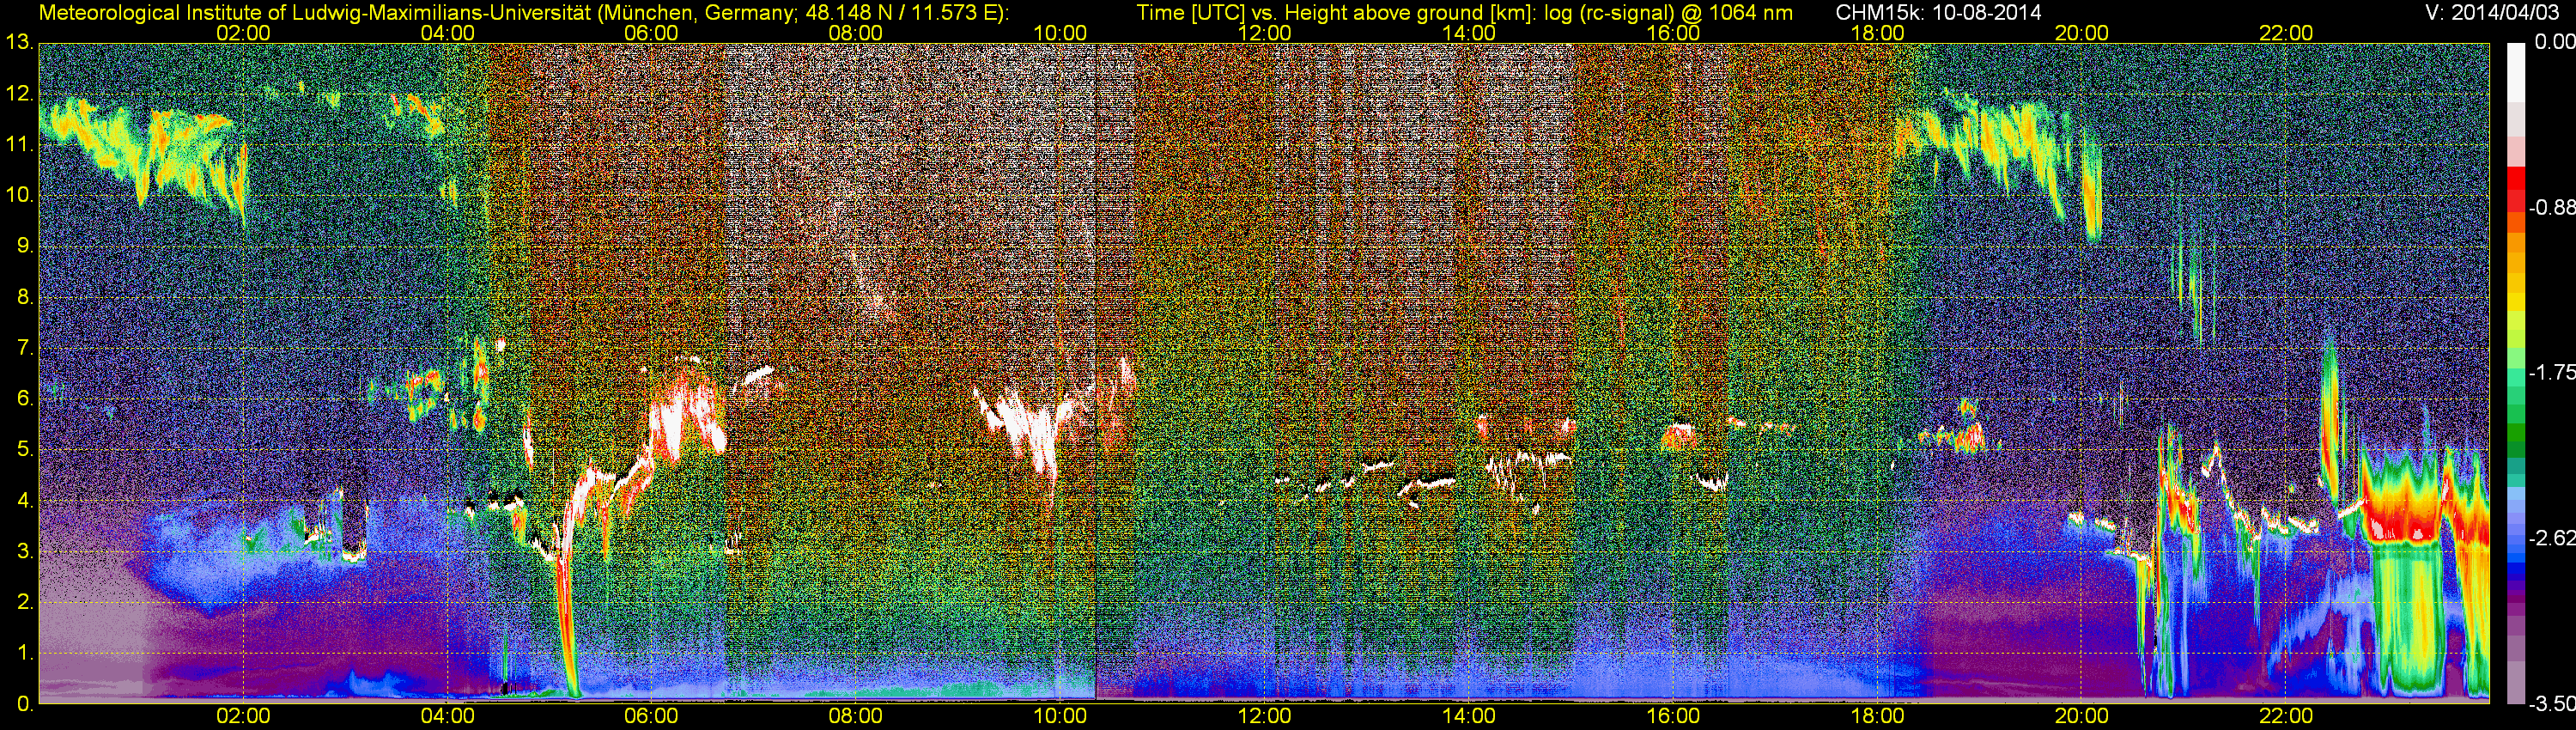This screenshot has width=2576, height=730.
Task: Click the 6. km height axis label
Action: point(24,399)
